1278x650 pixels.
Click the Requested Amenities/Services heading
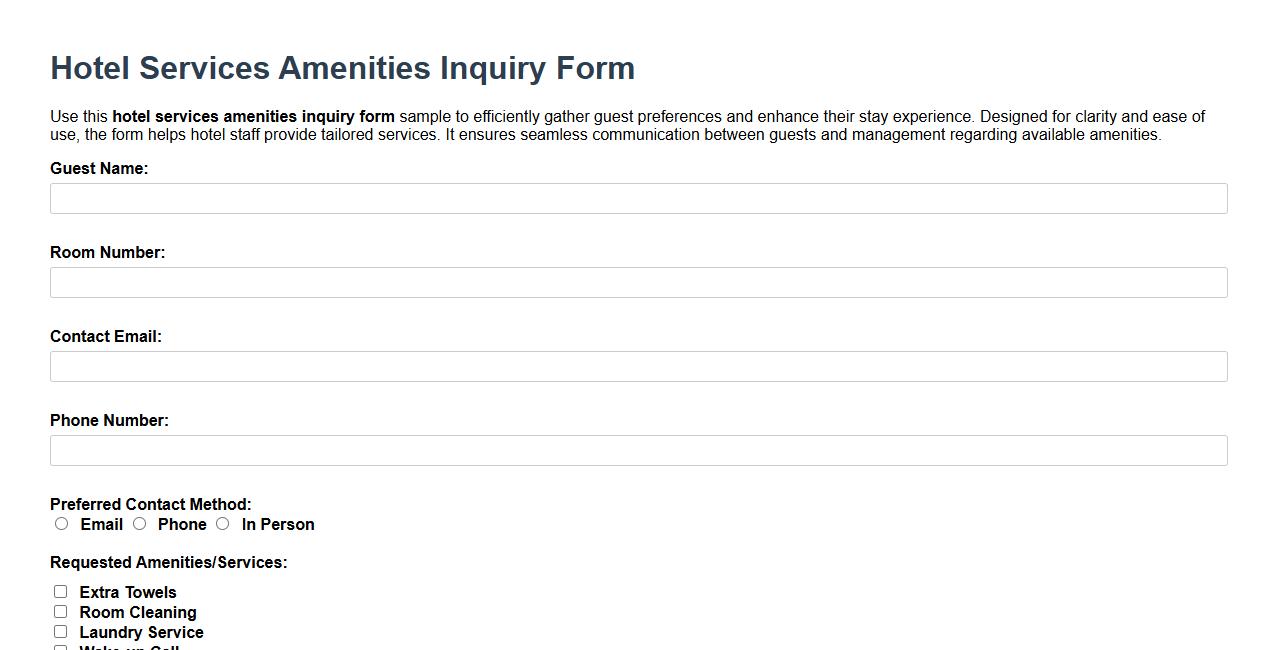point(168,562)
